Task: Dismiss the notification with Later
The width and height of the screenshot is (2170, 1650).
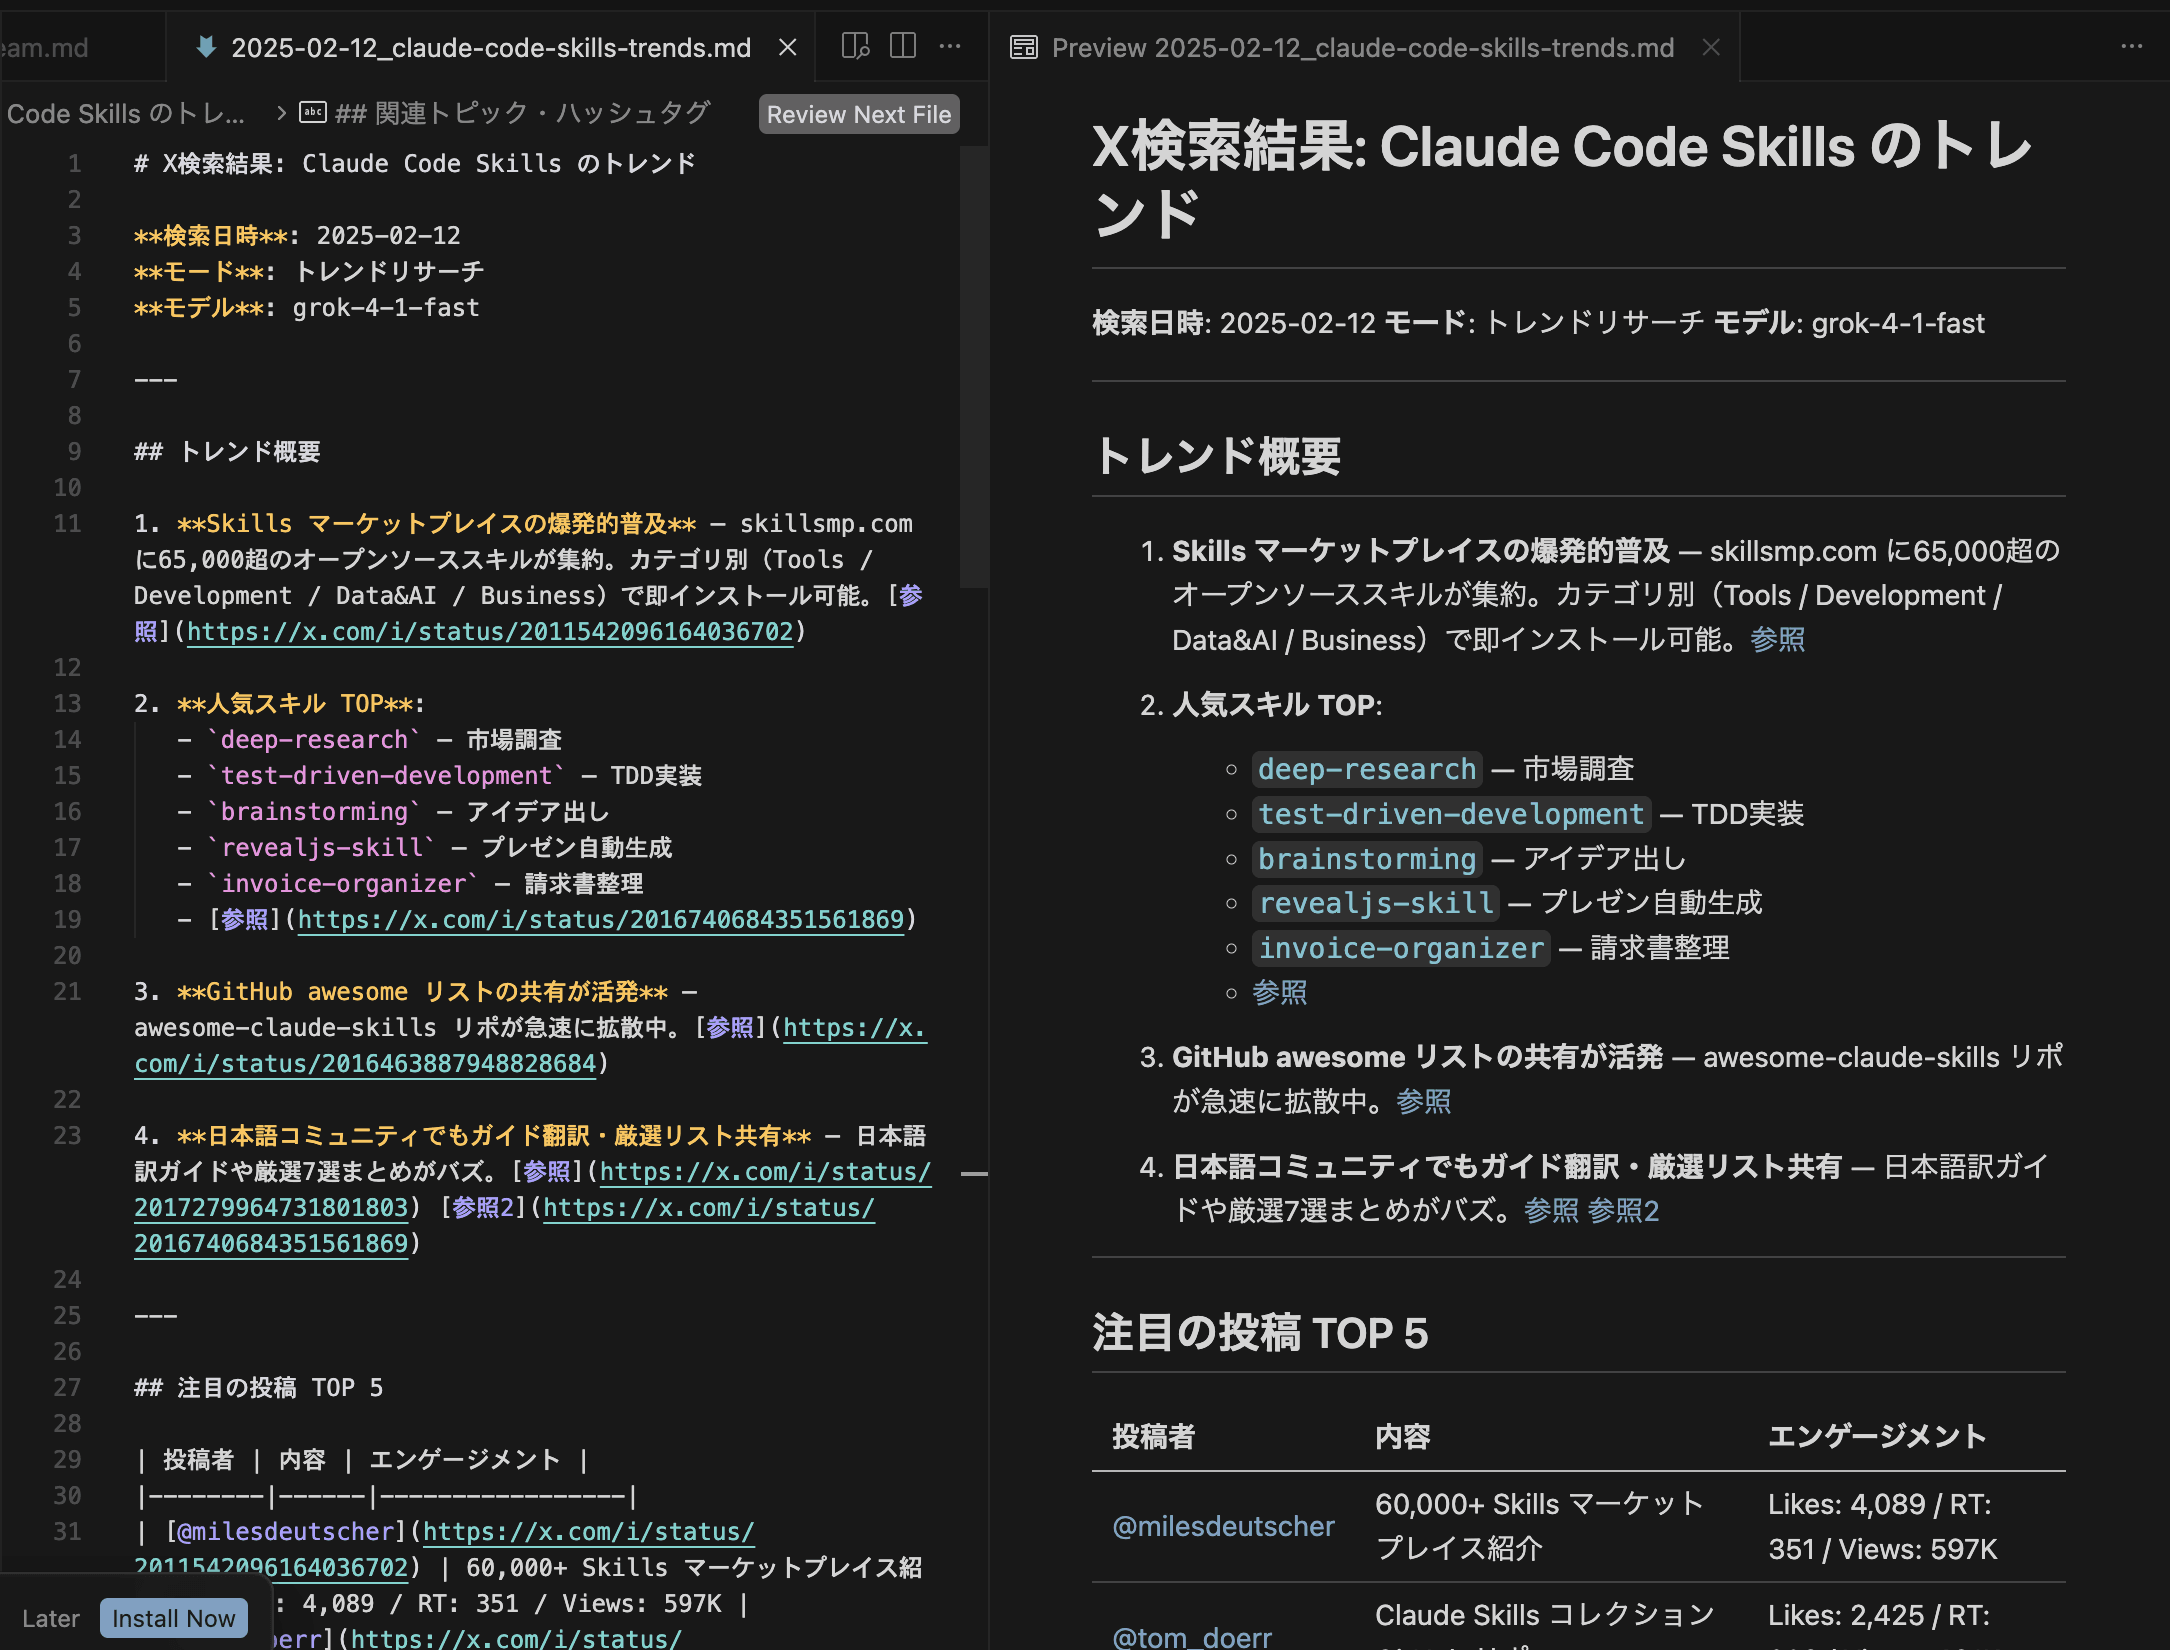Action: 51,1617
